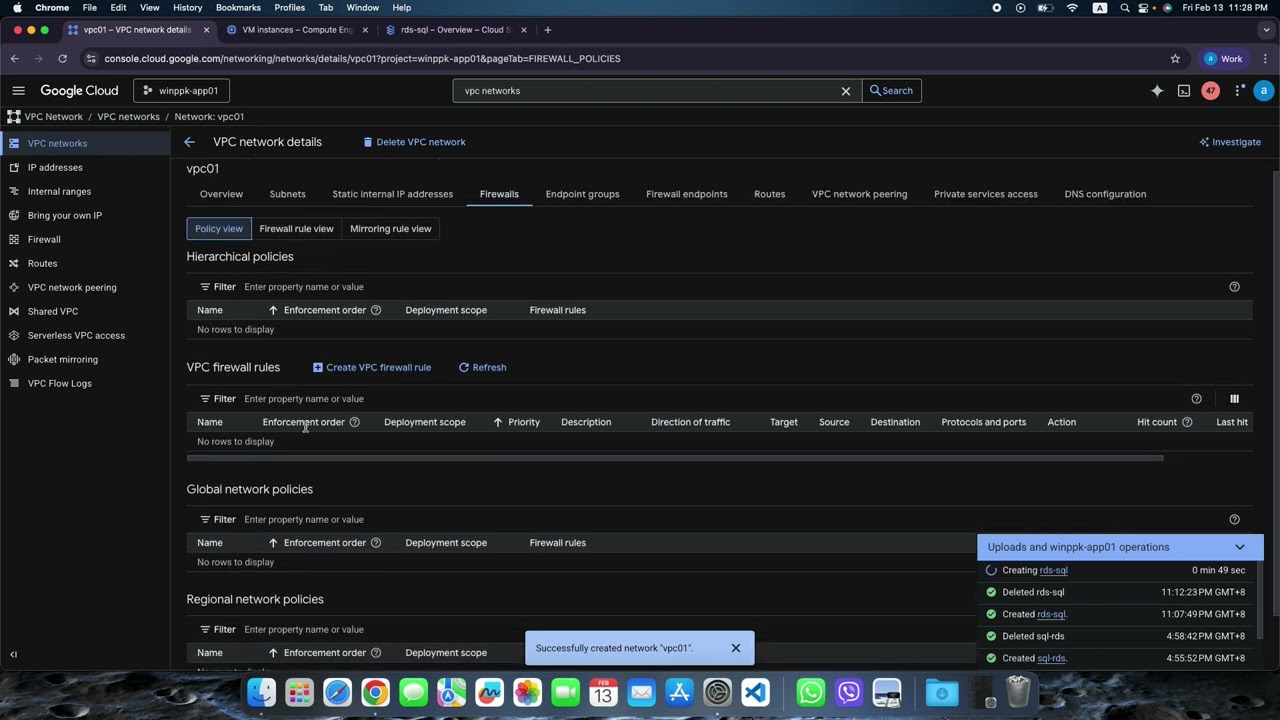
Task: Open System Settings from the Dock
Action: tap(718, 692)
